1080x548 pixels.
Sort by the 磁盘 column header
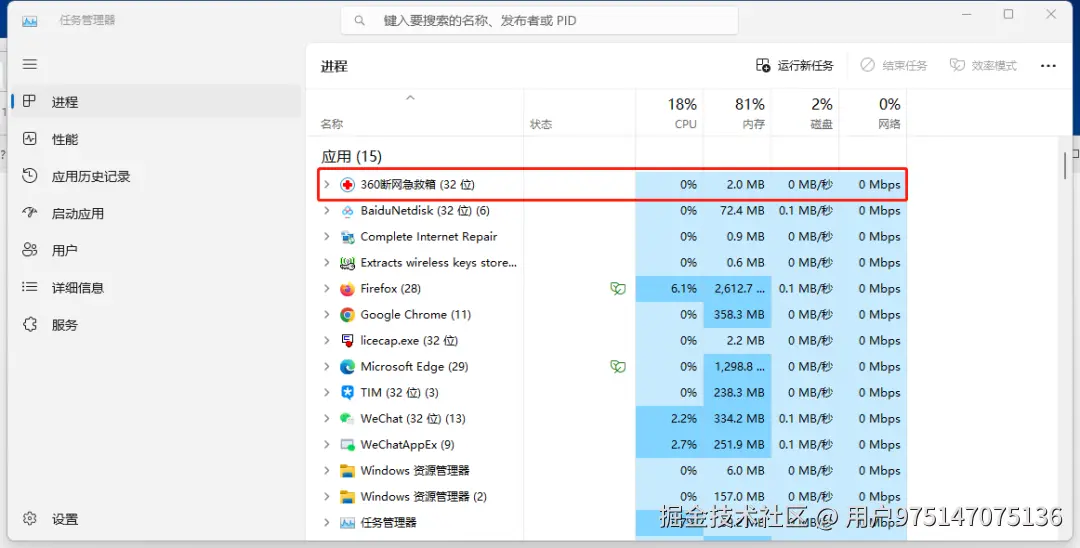tap(804, 113)
